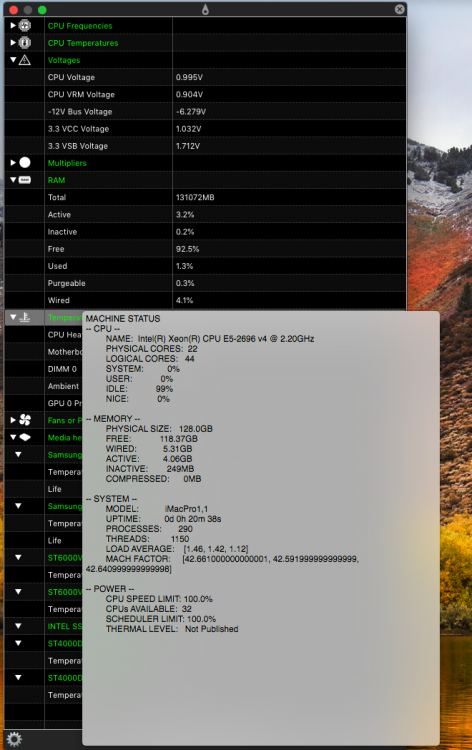
Task: Click the drop icon in title bar
Action: click(x=205, y=9)
